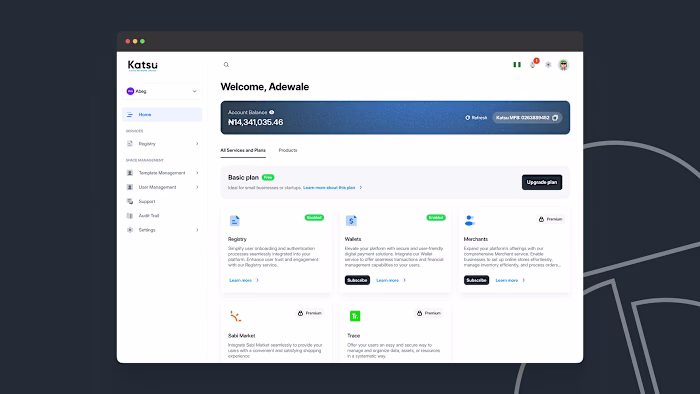Click the Support sidebar icon
700x394 pixels.
tap(130, 201)
